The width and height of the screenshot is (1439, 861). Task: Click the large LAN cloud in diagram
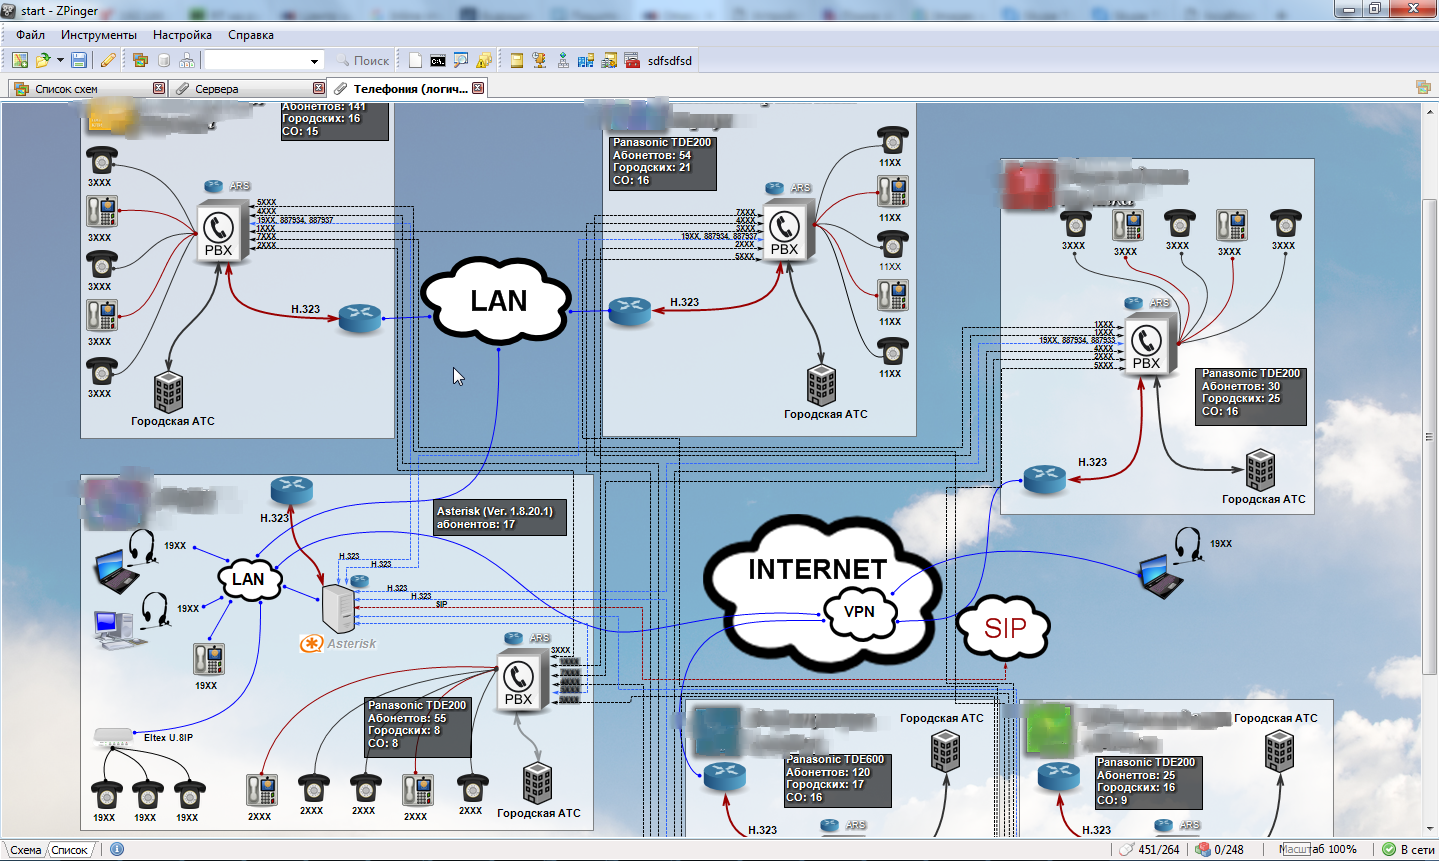[497, 301]
